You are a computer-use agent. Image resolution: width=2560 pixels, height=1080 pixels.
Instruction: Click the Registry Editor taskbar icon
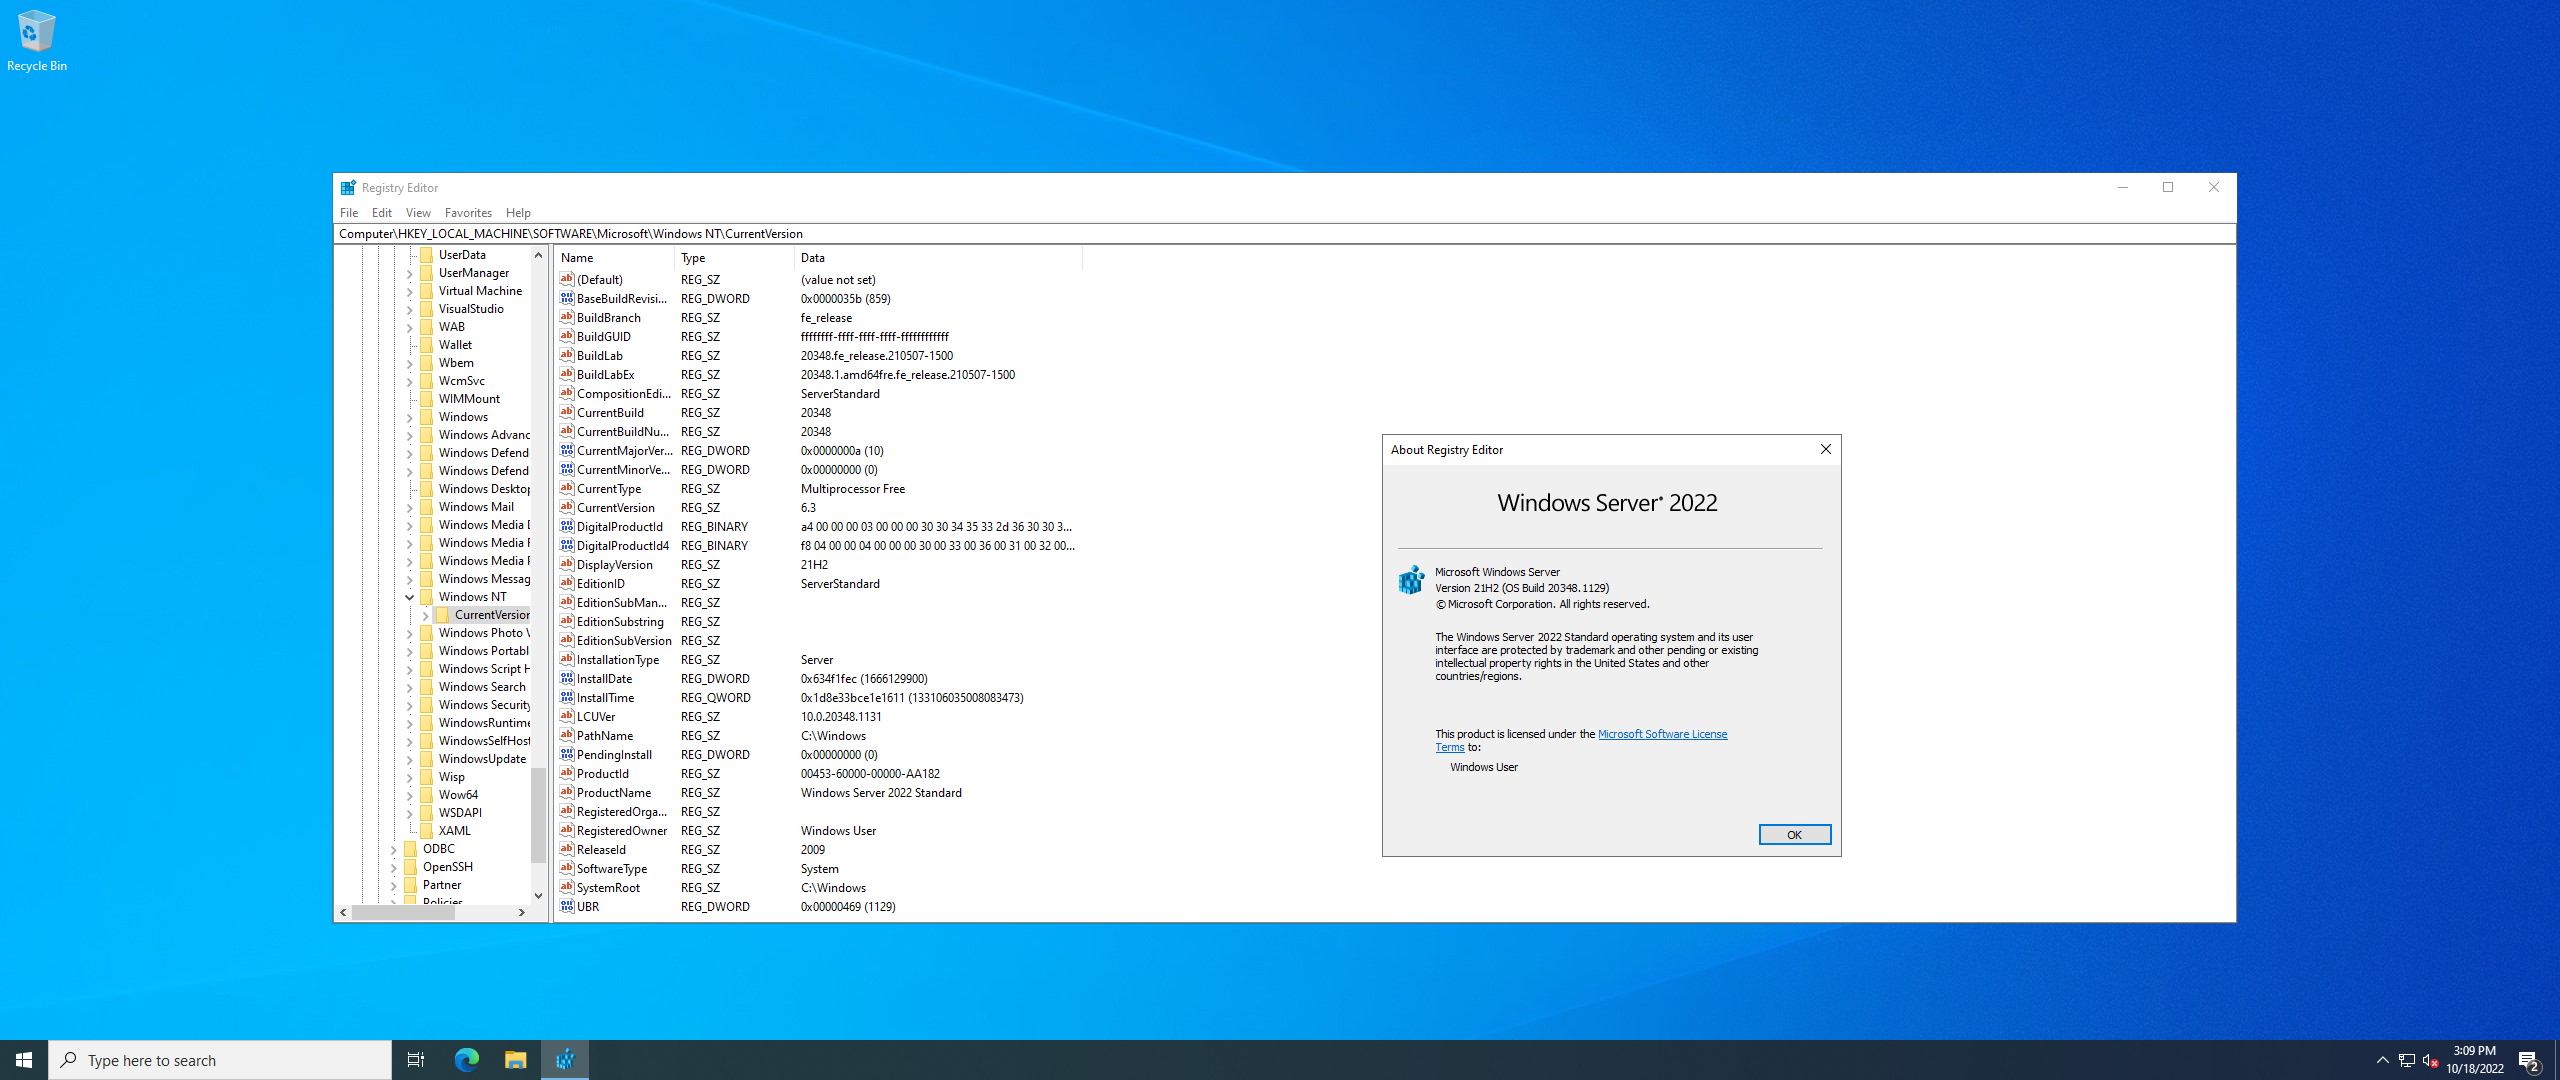point(565,1060)
